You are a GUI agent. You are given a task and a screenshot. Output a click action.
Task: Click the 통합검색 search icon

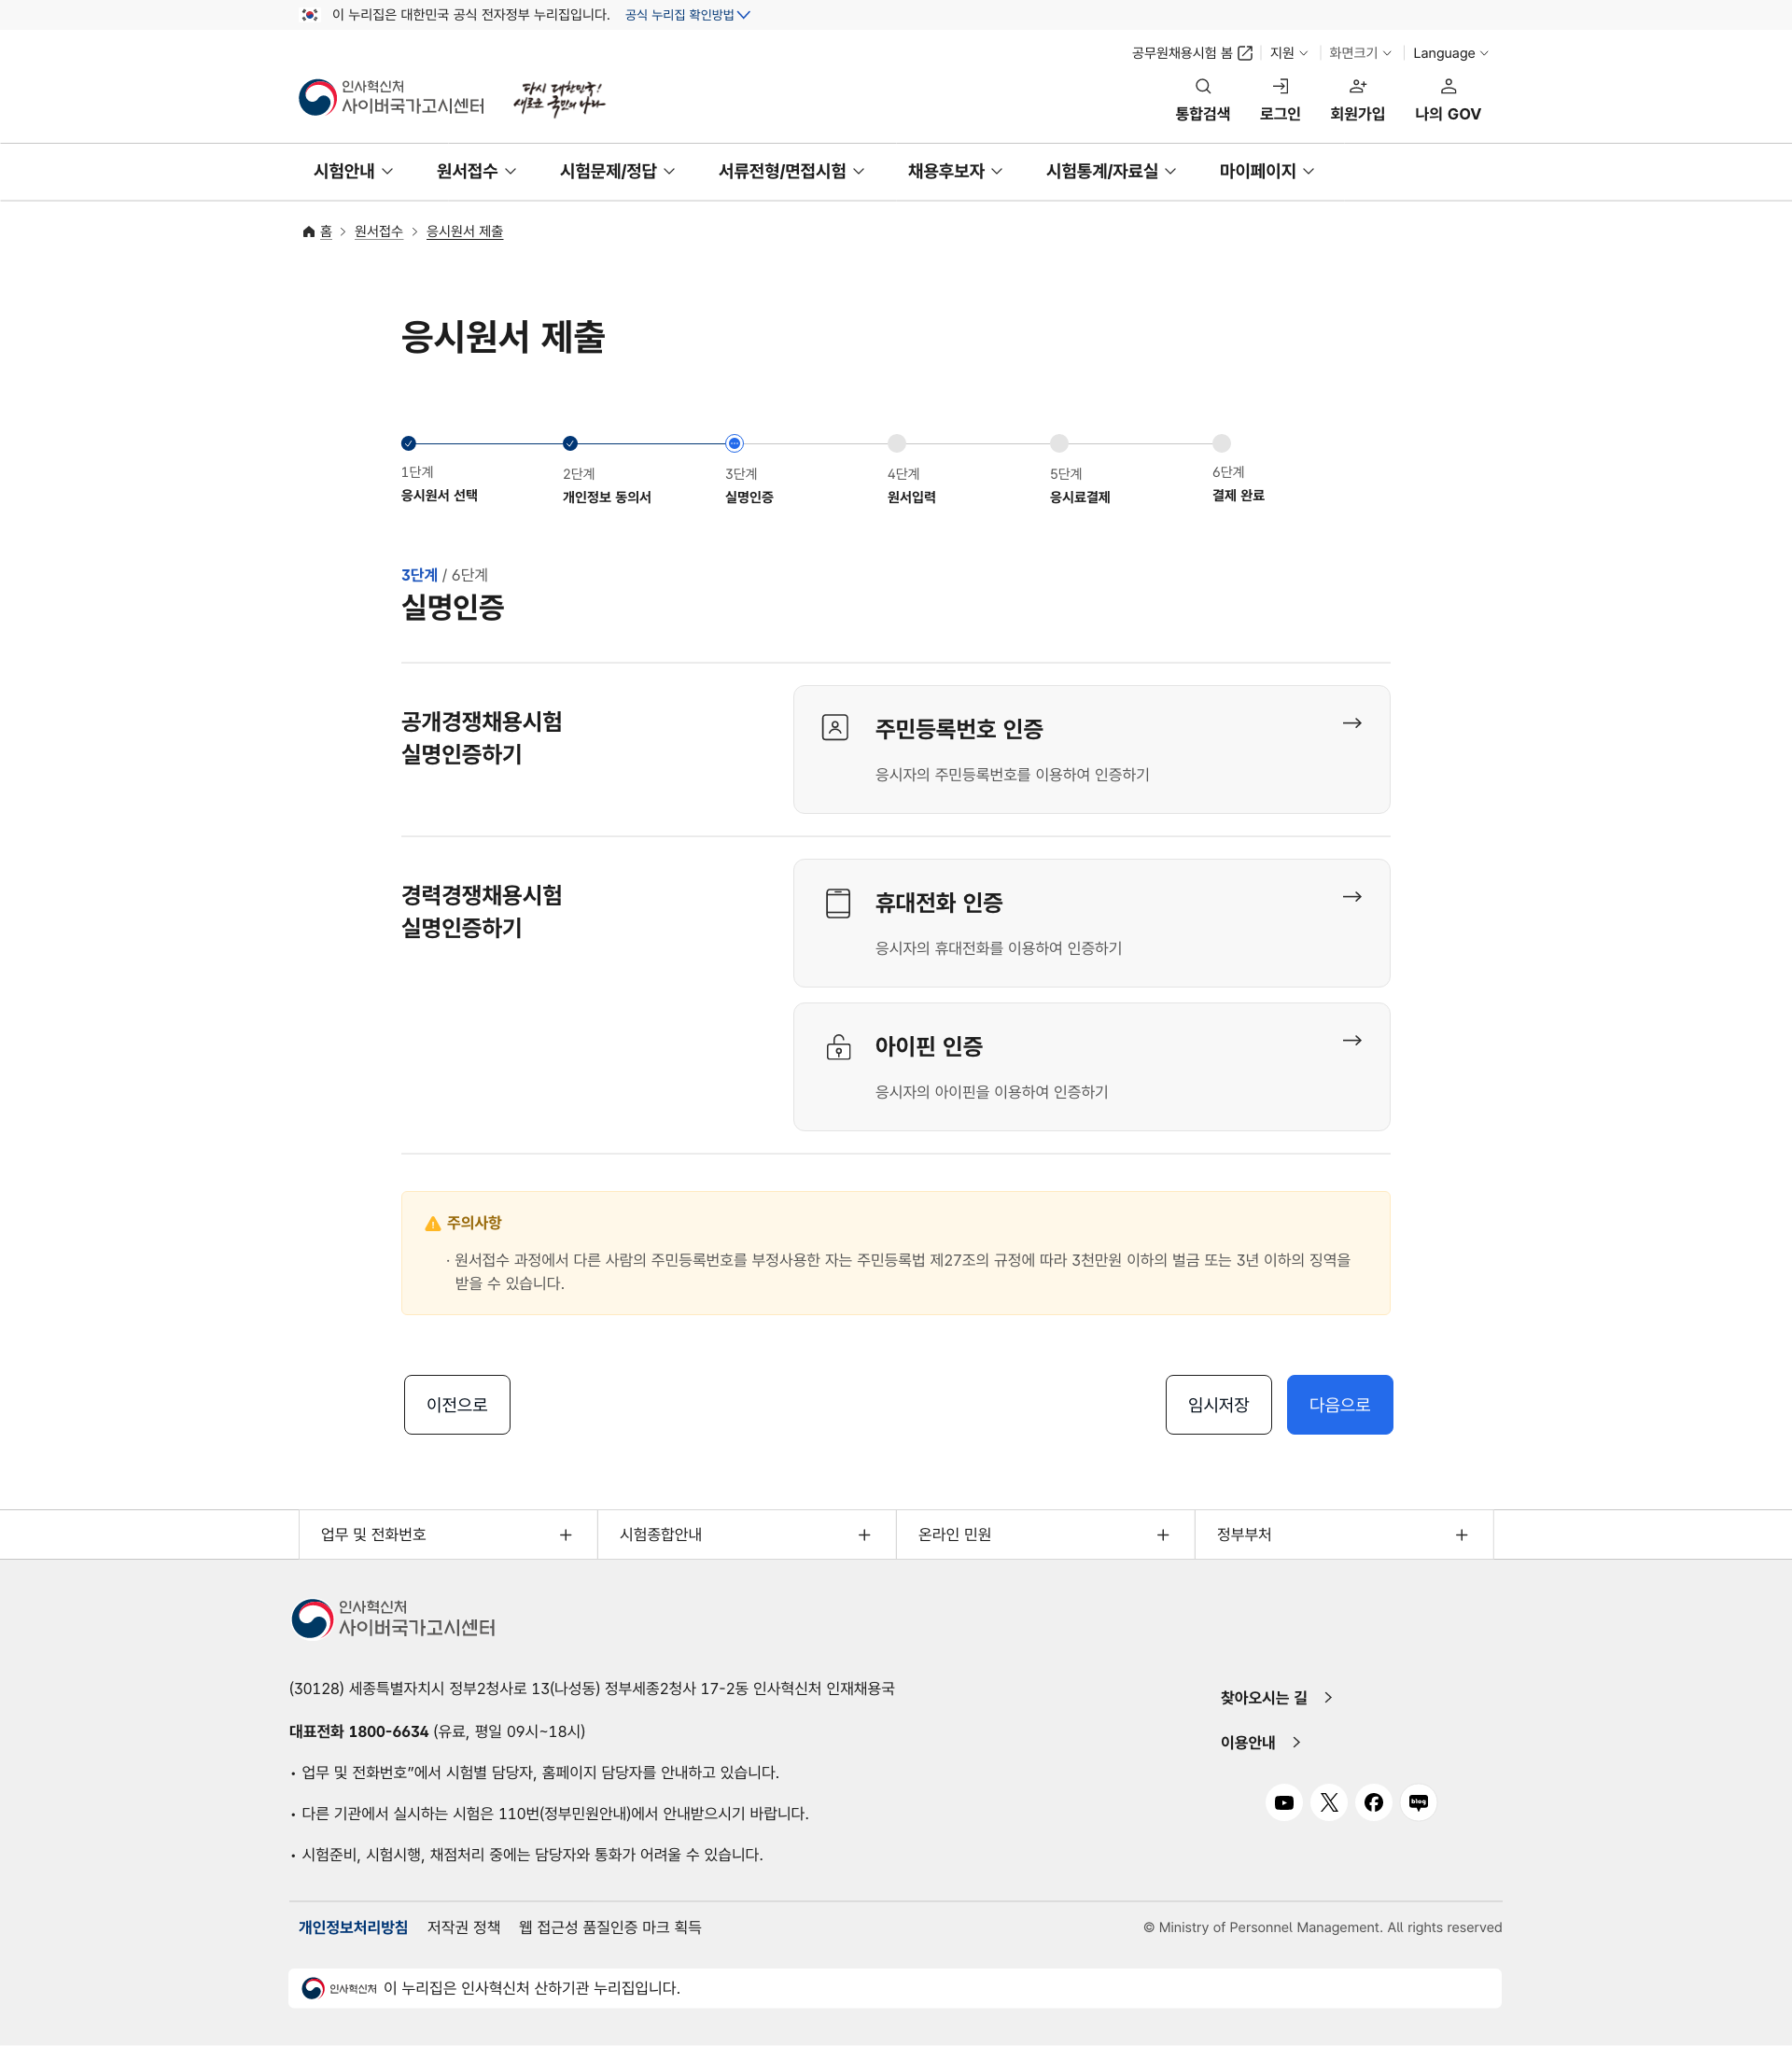[1202, 87]
